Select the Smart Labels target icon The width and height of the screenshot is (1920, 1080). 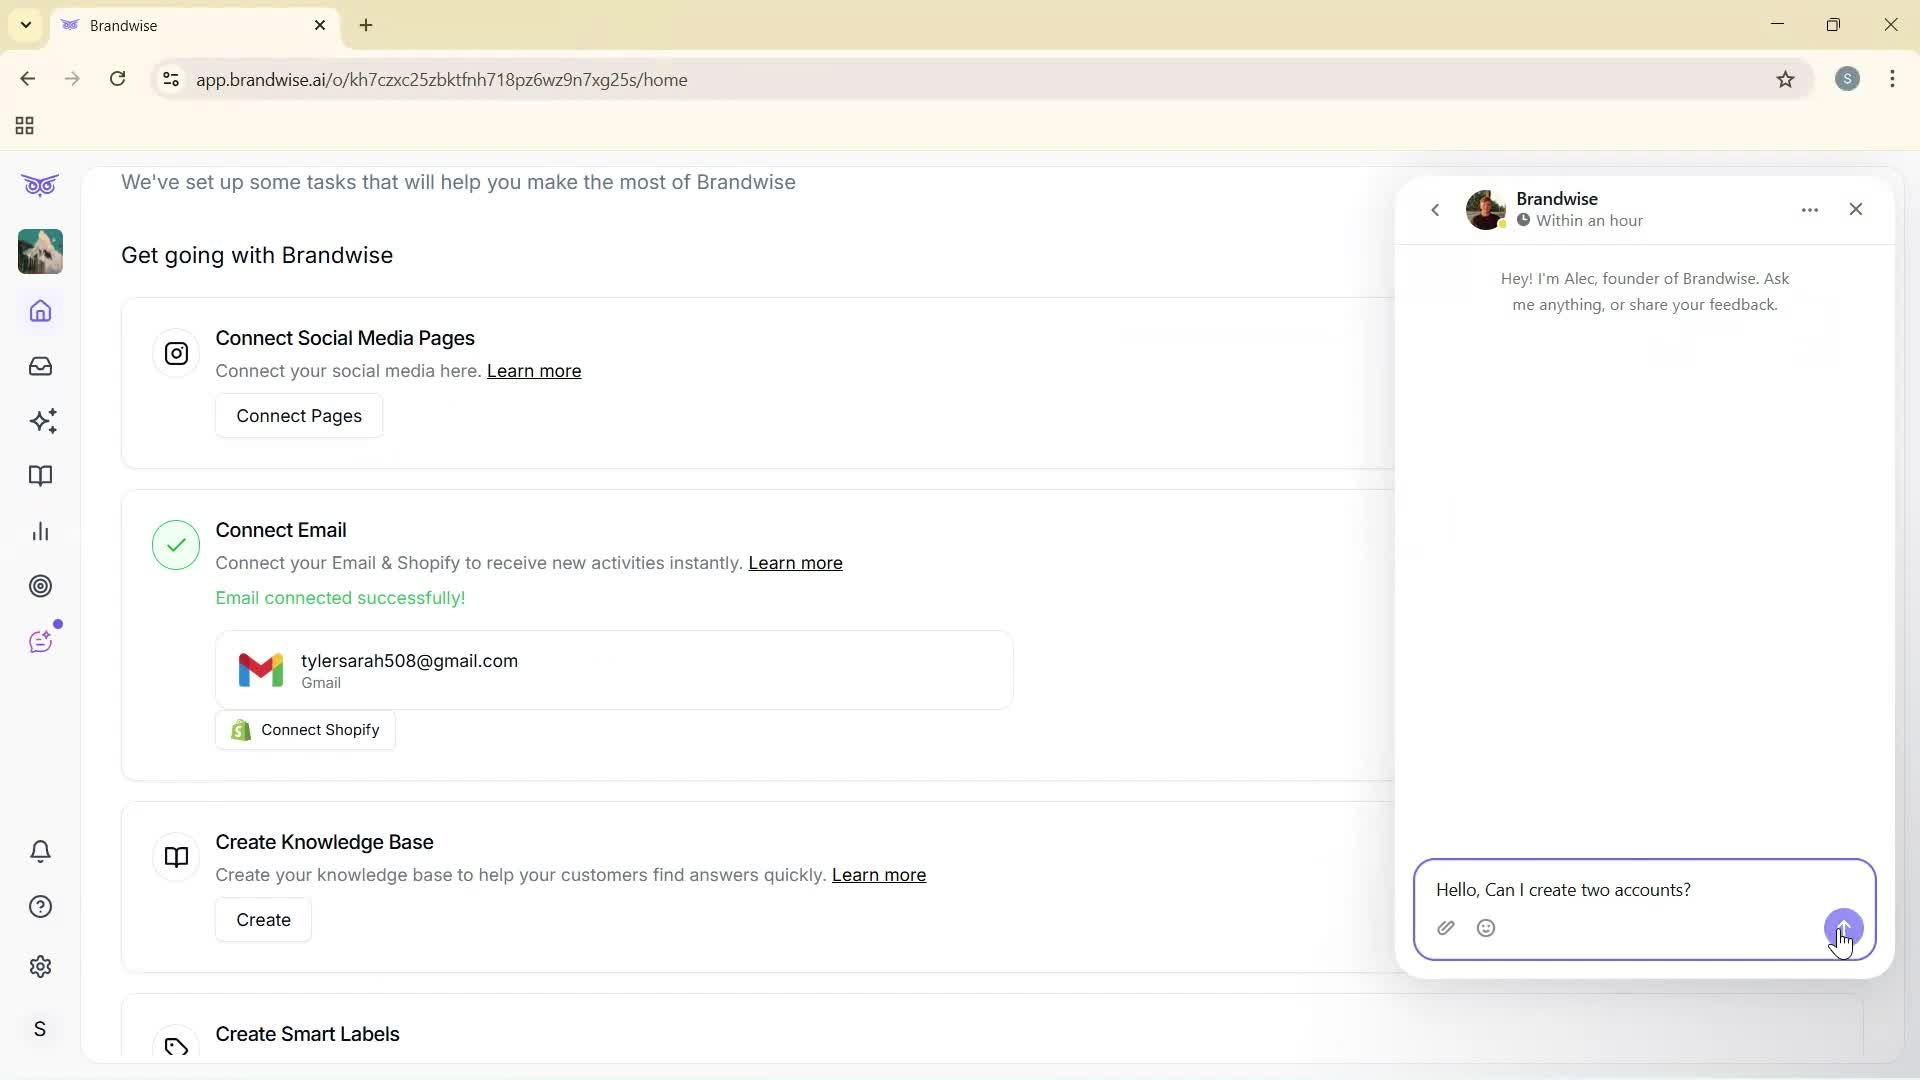40,586
